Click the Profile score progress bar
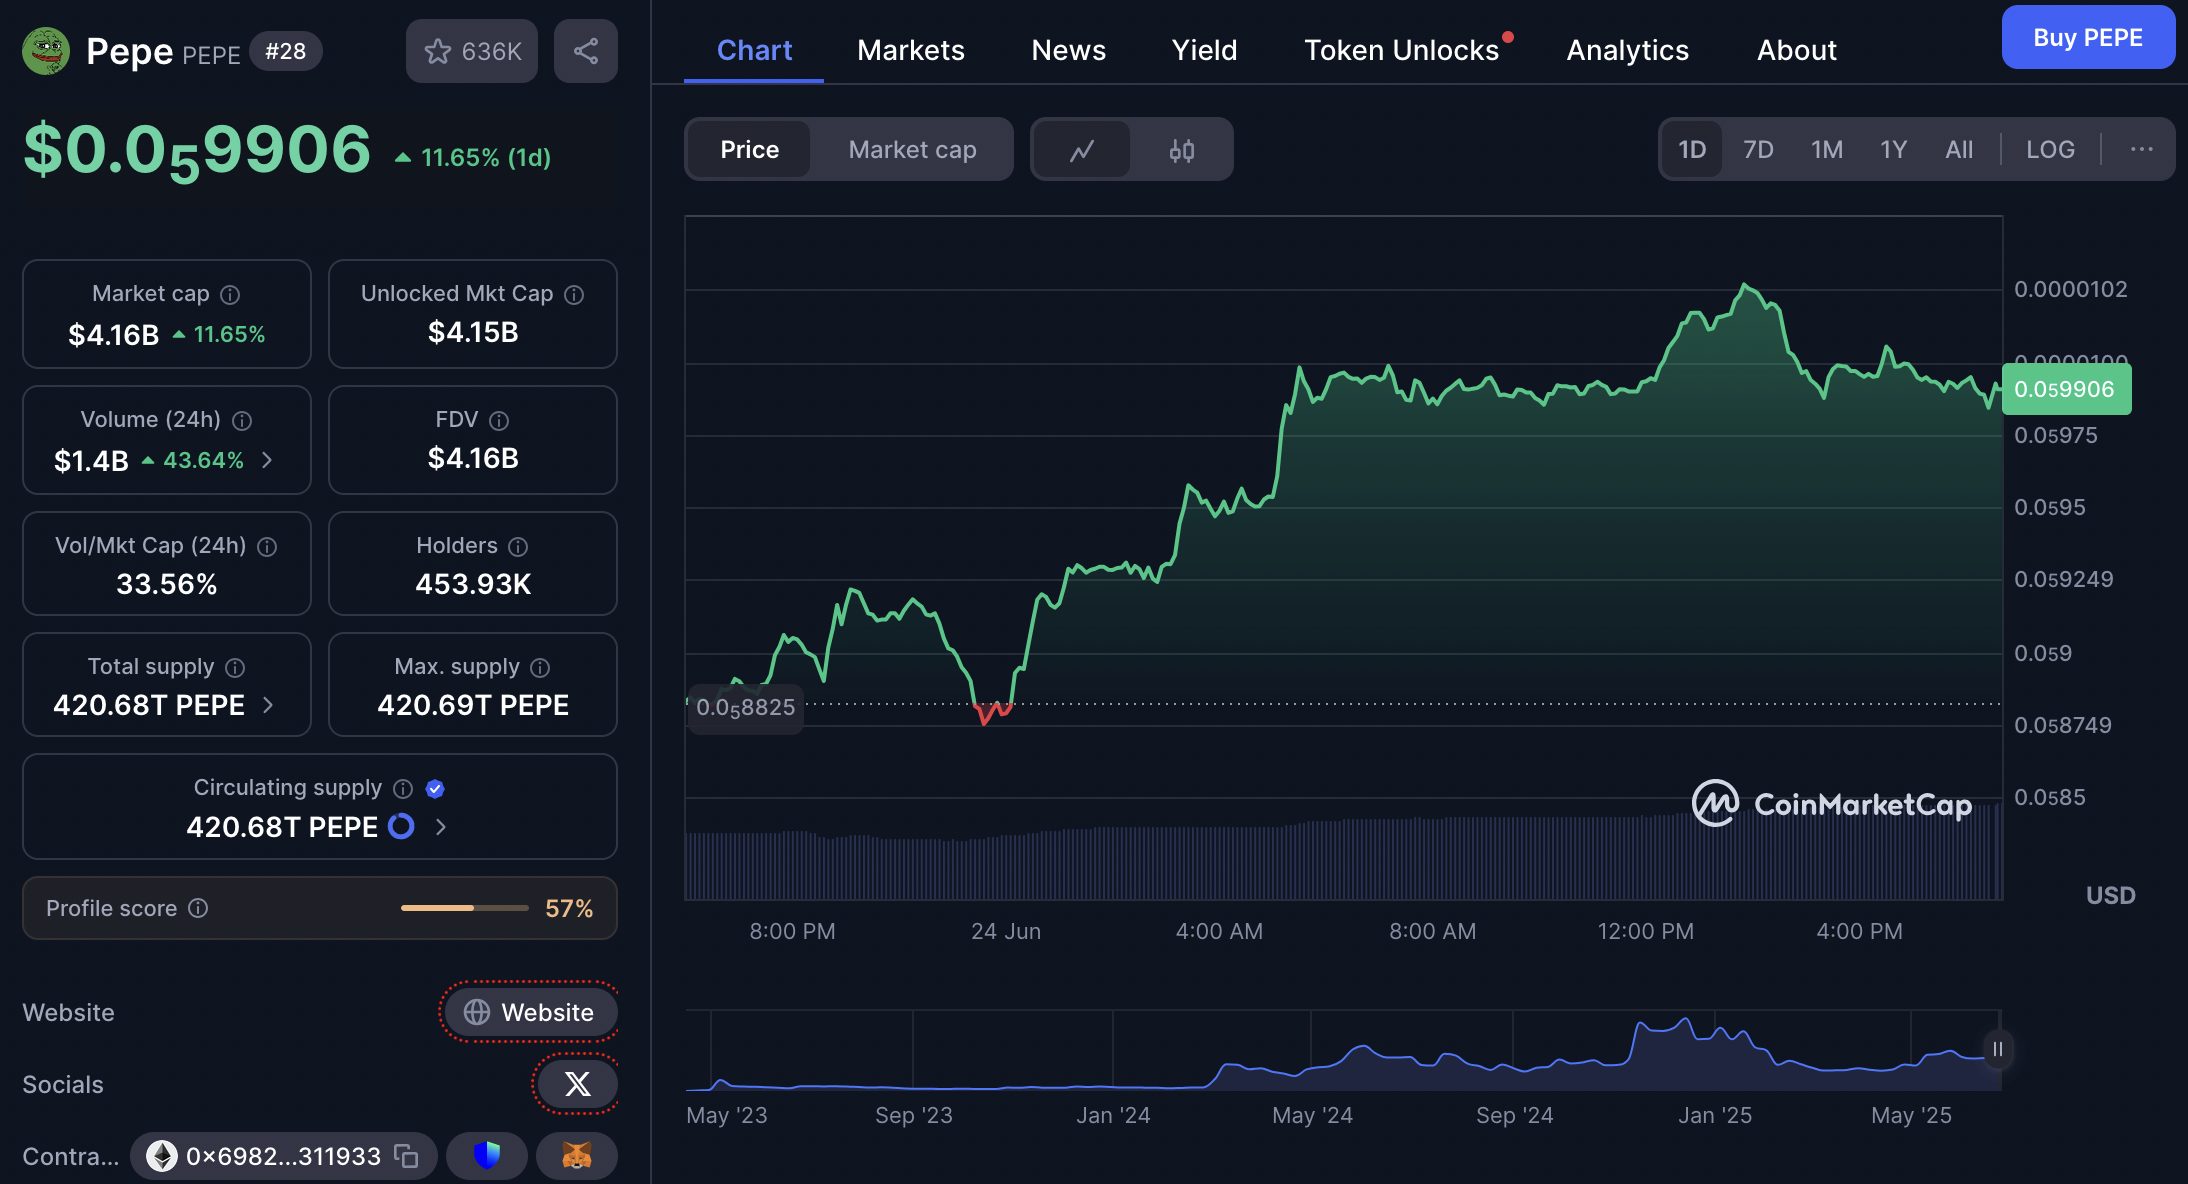Viewport: 2188px width, 1184px height. tap(464, 908)
